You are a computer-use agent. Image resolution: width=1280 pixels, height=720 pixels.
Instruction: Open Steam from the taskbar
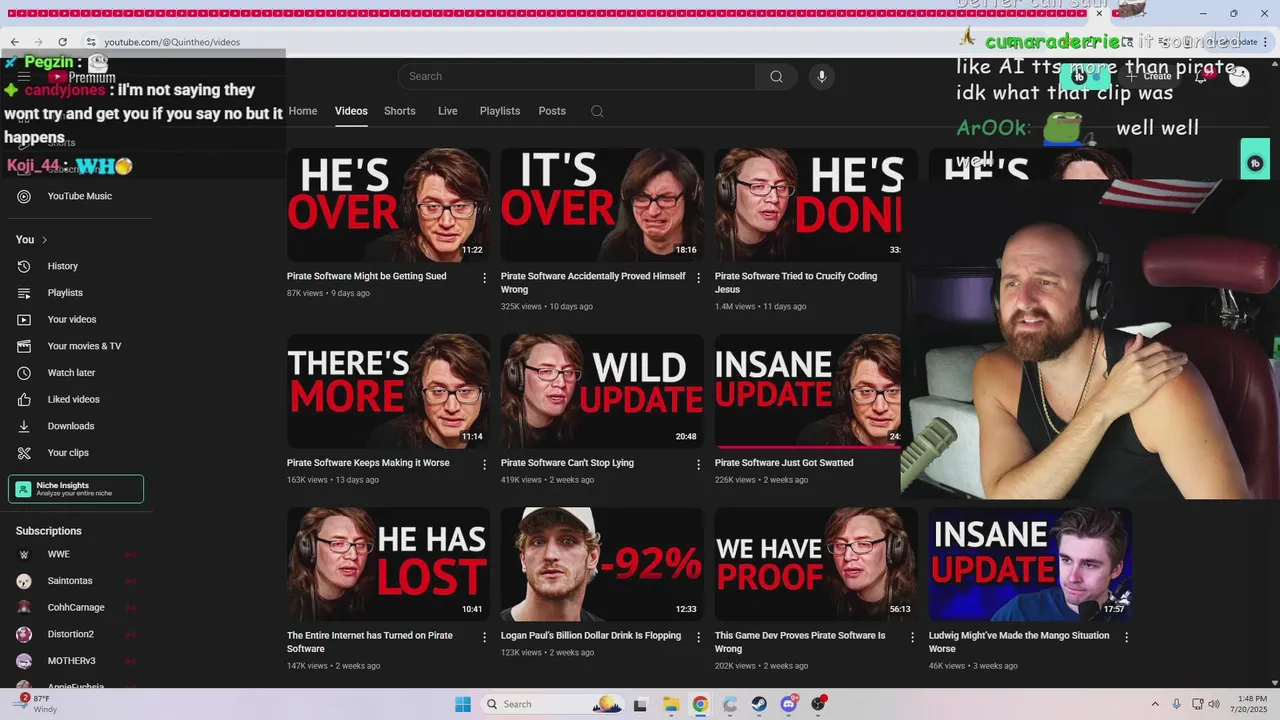759,704
